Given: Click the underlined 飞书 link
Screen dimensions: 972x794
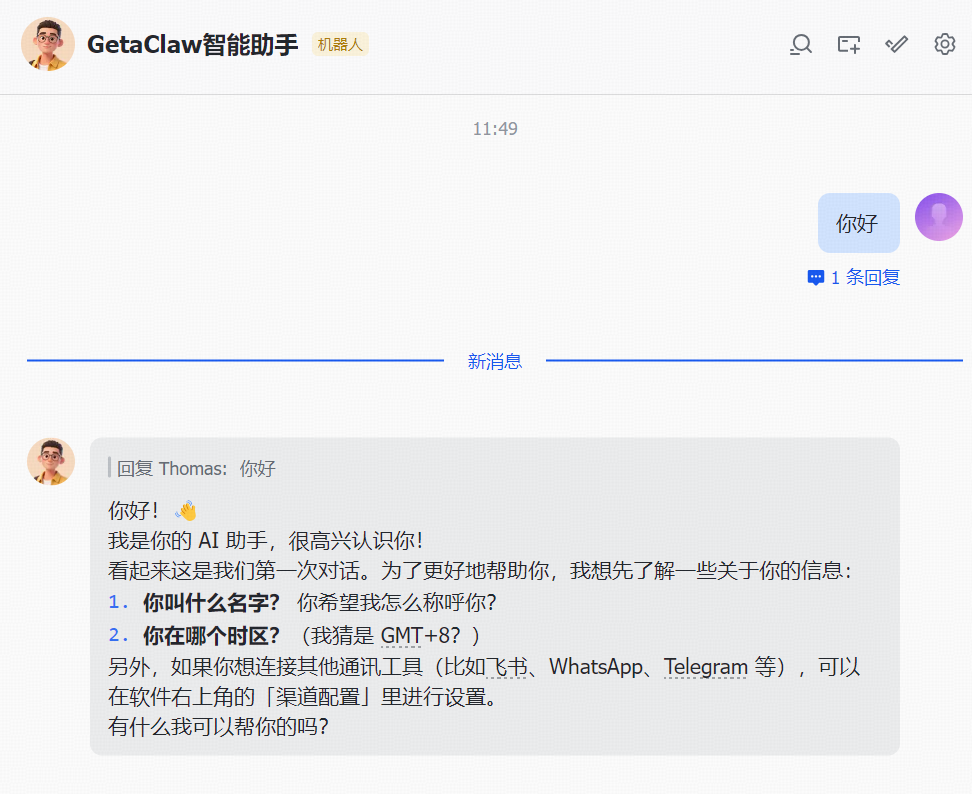Looking at the screenshot, I should 508,666.
